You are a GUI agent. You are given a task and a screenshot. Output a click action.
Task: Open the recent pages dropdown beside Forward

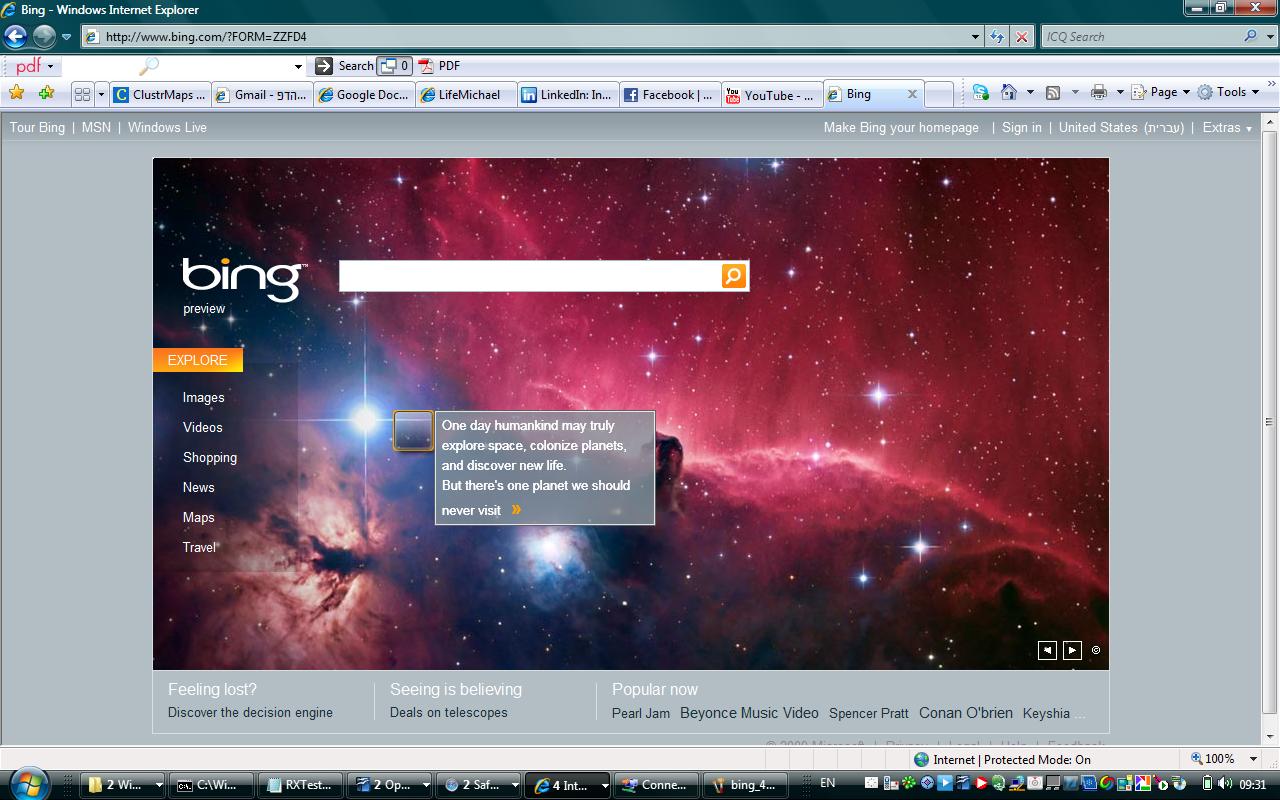67,37
